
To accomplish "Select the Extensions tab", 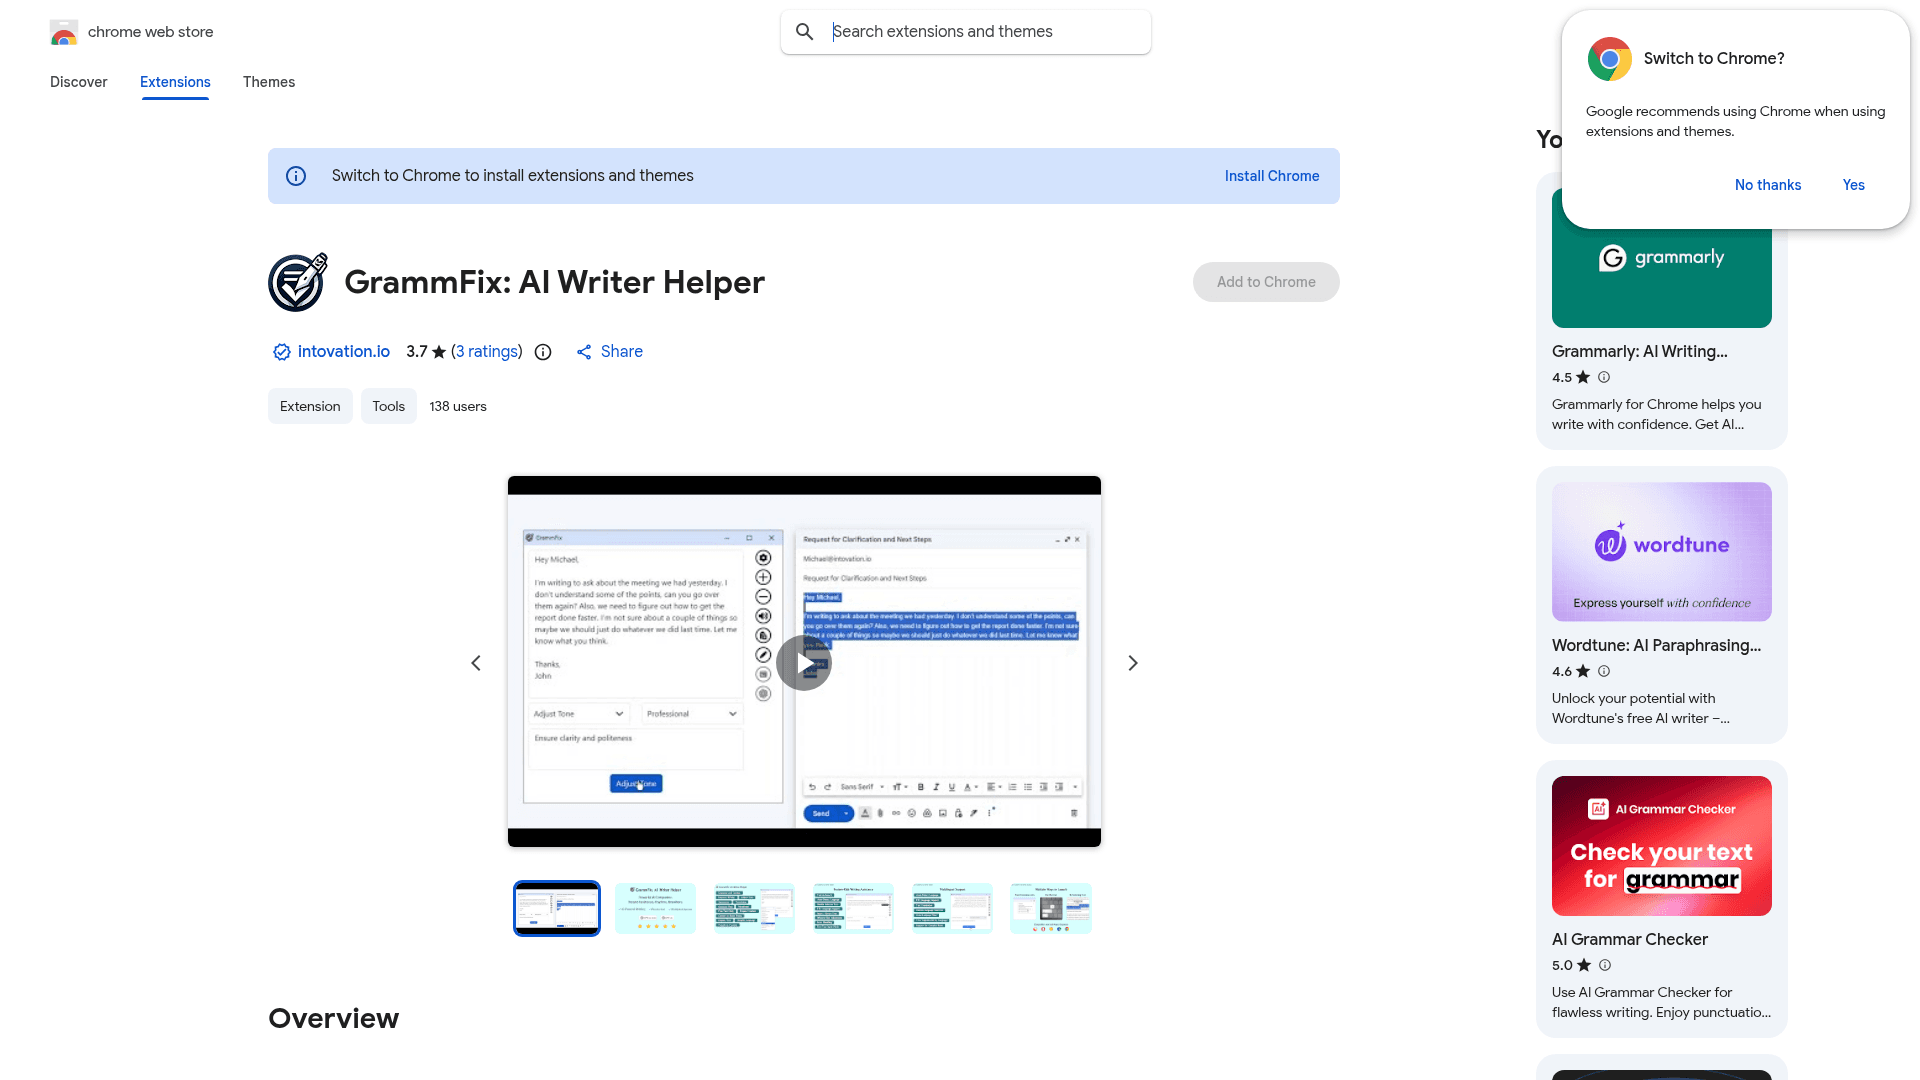I will (x=175, y=82).
